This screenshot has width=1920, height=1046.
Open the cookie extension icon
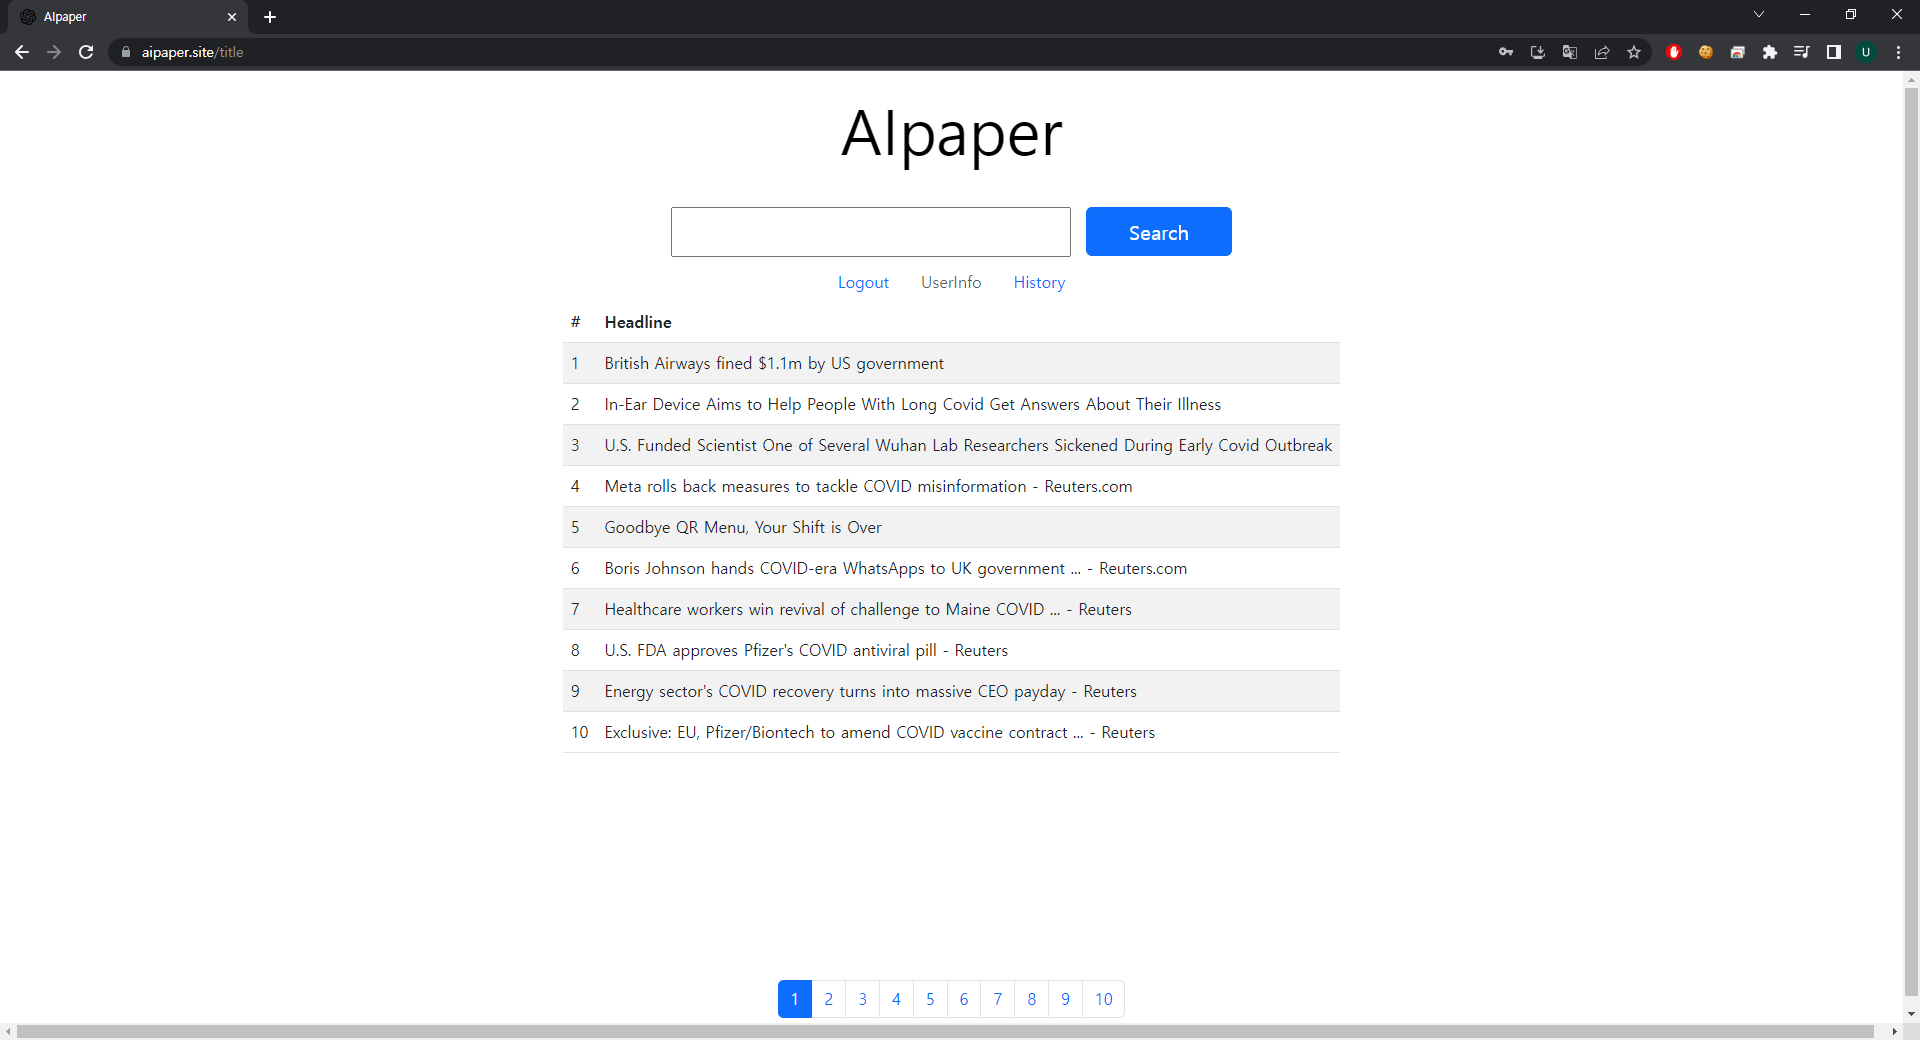[x=1706, y=52]
